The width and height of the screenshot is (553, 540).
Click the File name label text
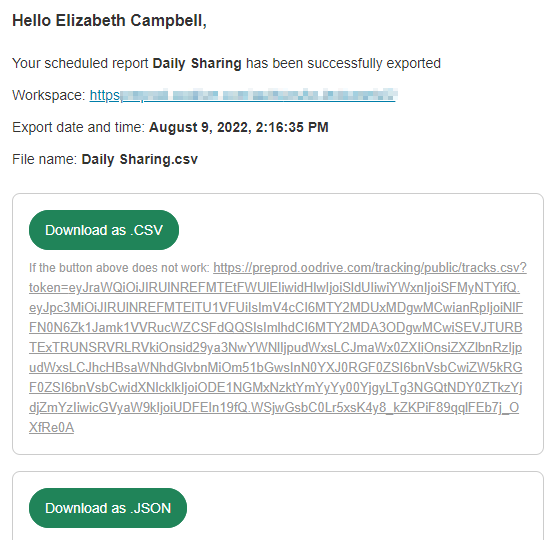(44, 159)
